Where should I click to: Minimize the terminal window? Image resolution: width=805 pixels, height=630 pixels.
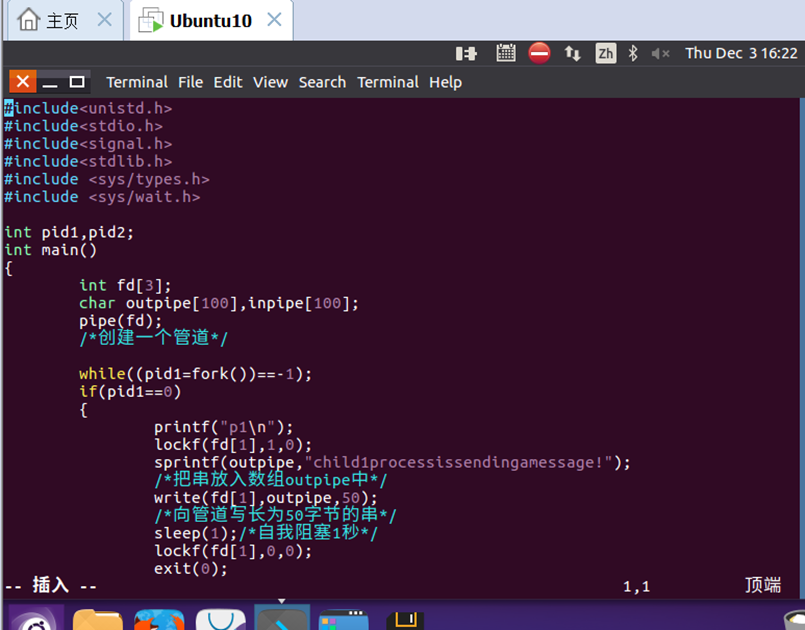(50, 82)
